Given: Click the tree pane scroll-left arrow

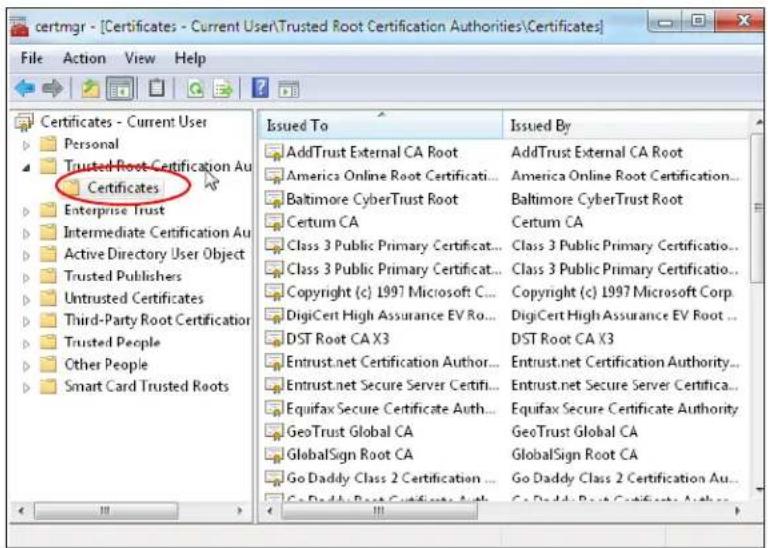Looking at the screenshot, I should [21, 511].
